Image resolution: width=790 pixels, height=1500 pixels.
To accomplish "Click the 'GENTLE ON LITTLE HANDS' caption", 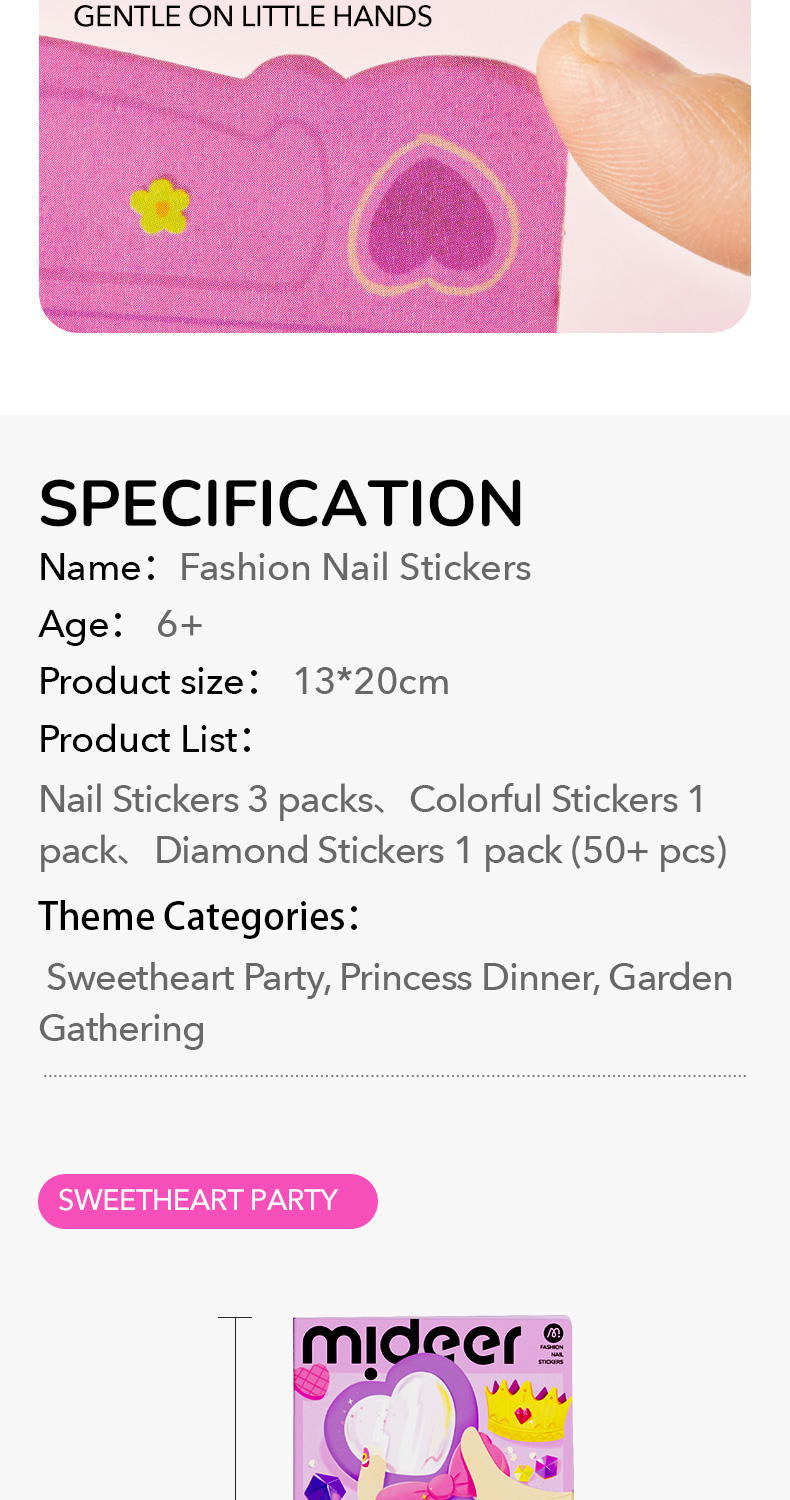I will 253,16.
